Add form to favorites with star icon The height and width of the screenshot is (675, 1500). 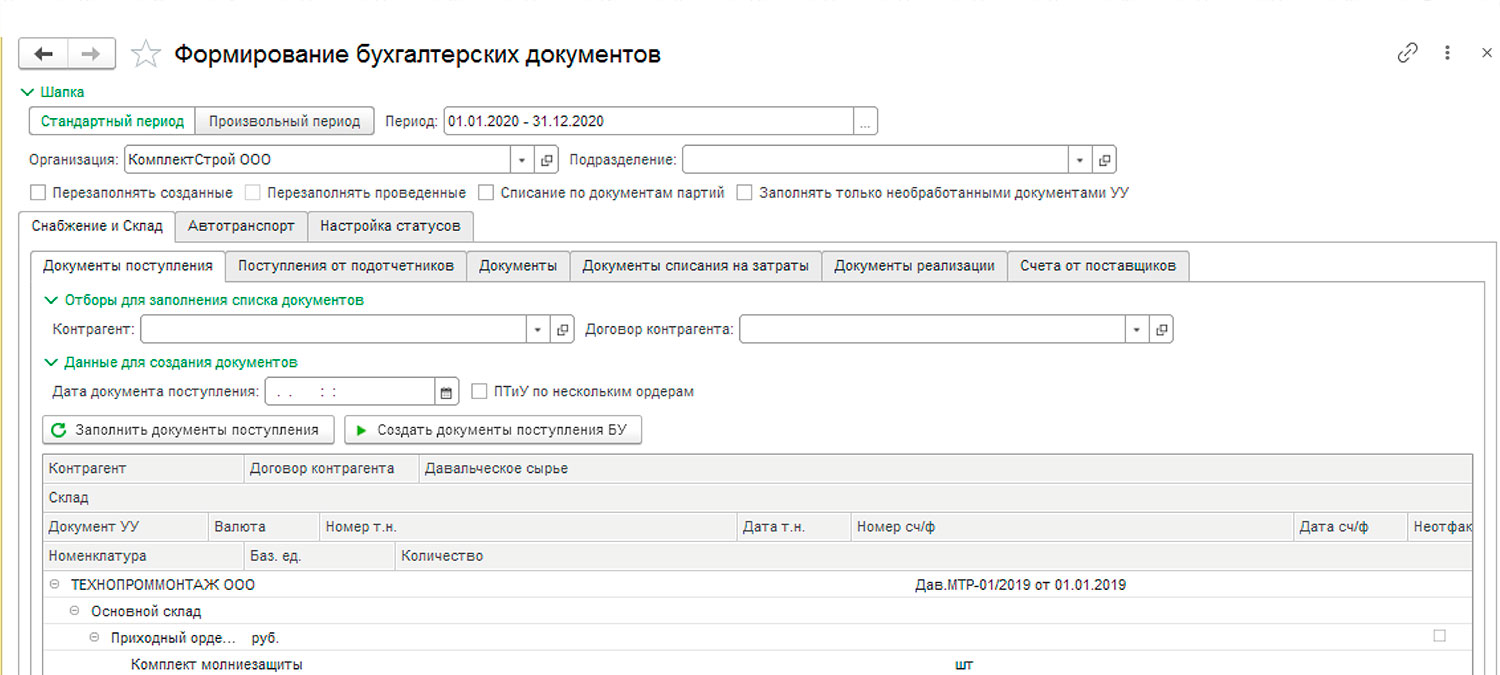click(x=146, y=54)
